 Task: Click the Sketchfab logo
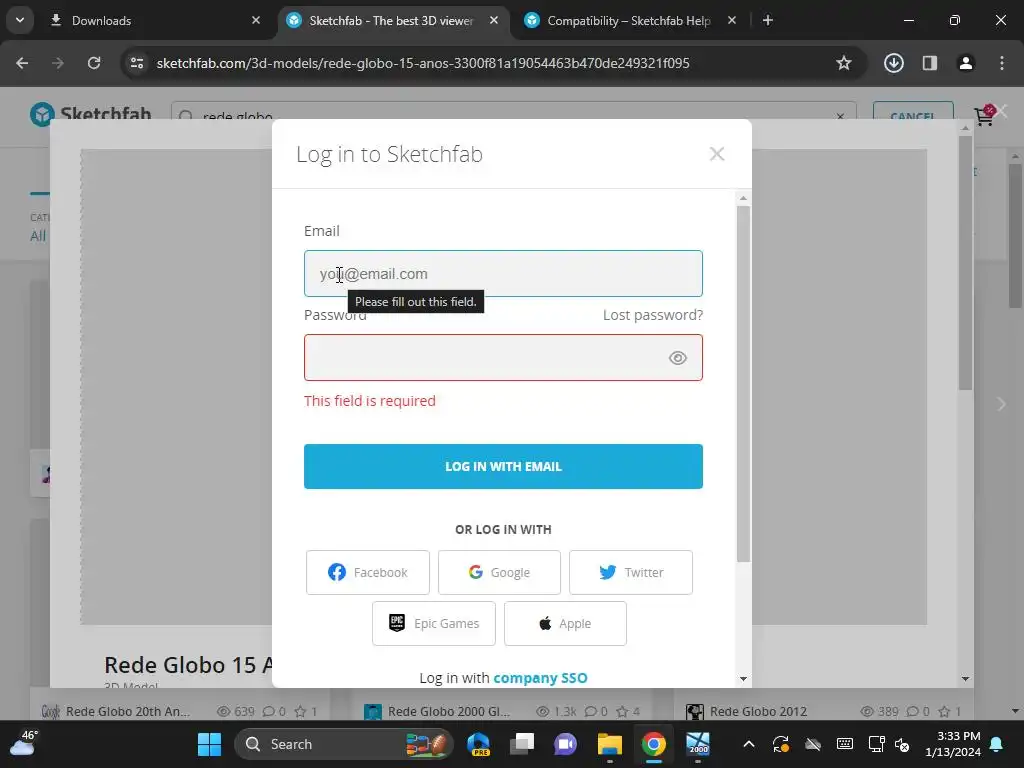coord(91,115)
